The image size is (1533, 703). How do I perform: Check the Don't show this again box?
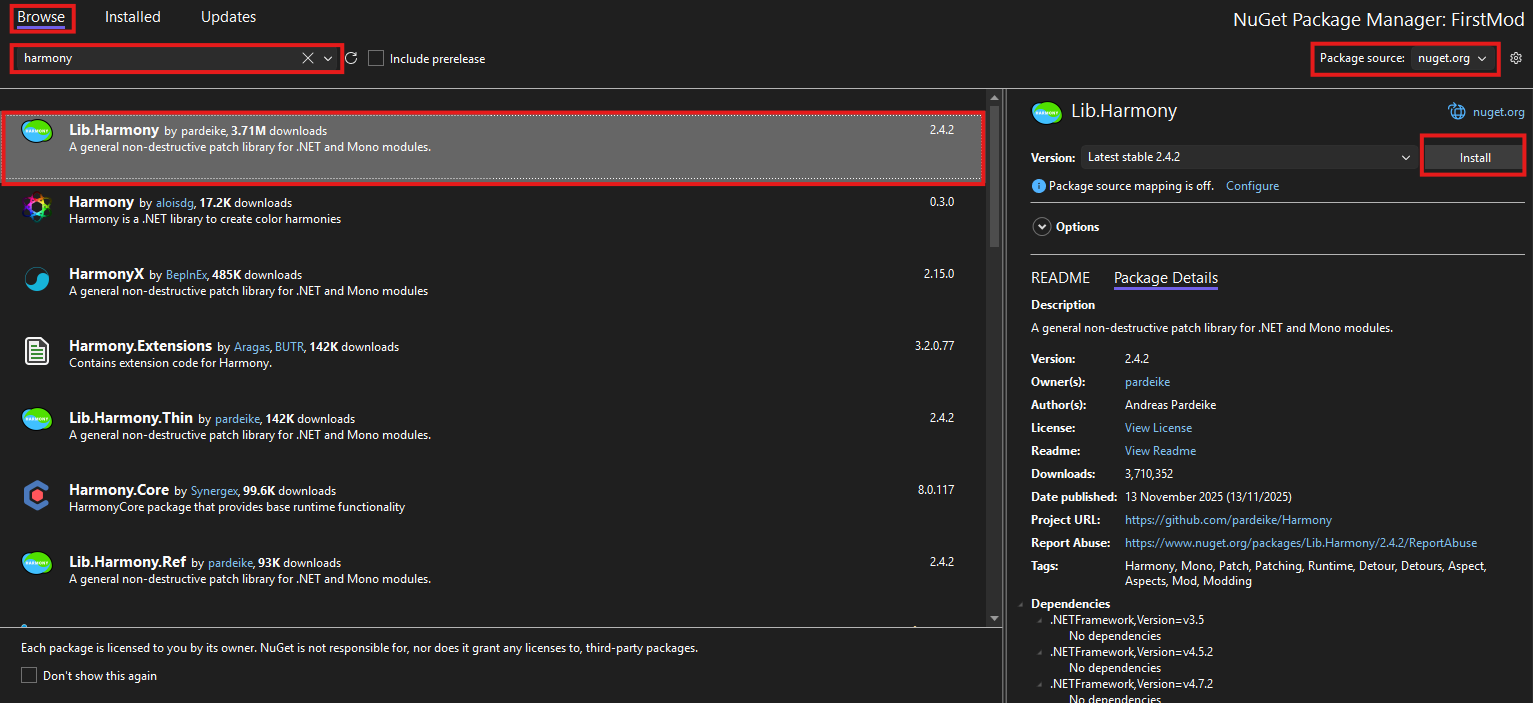tap(29, 675)
